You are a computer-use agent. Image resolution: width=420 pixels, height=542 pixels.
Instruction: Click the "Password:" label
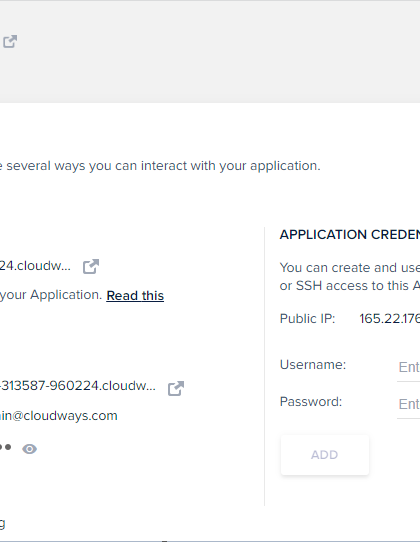point(311,402)
